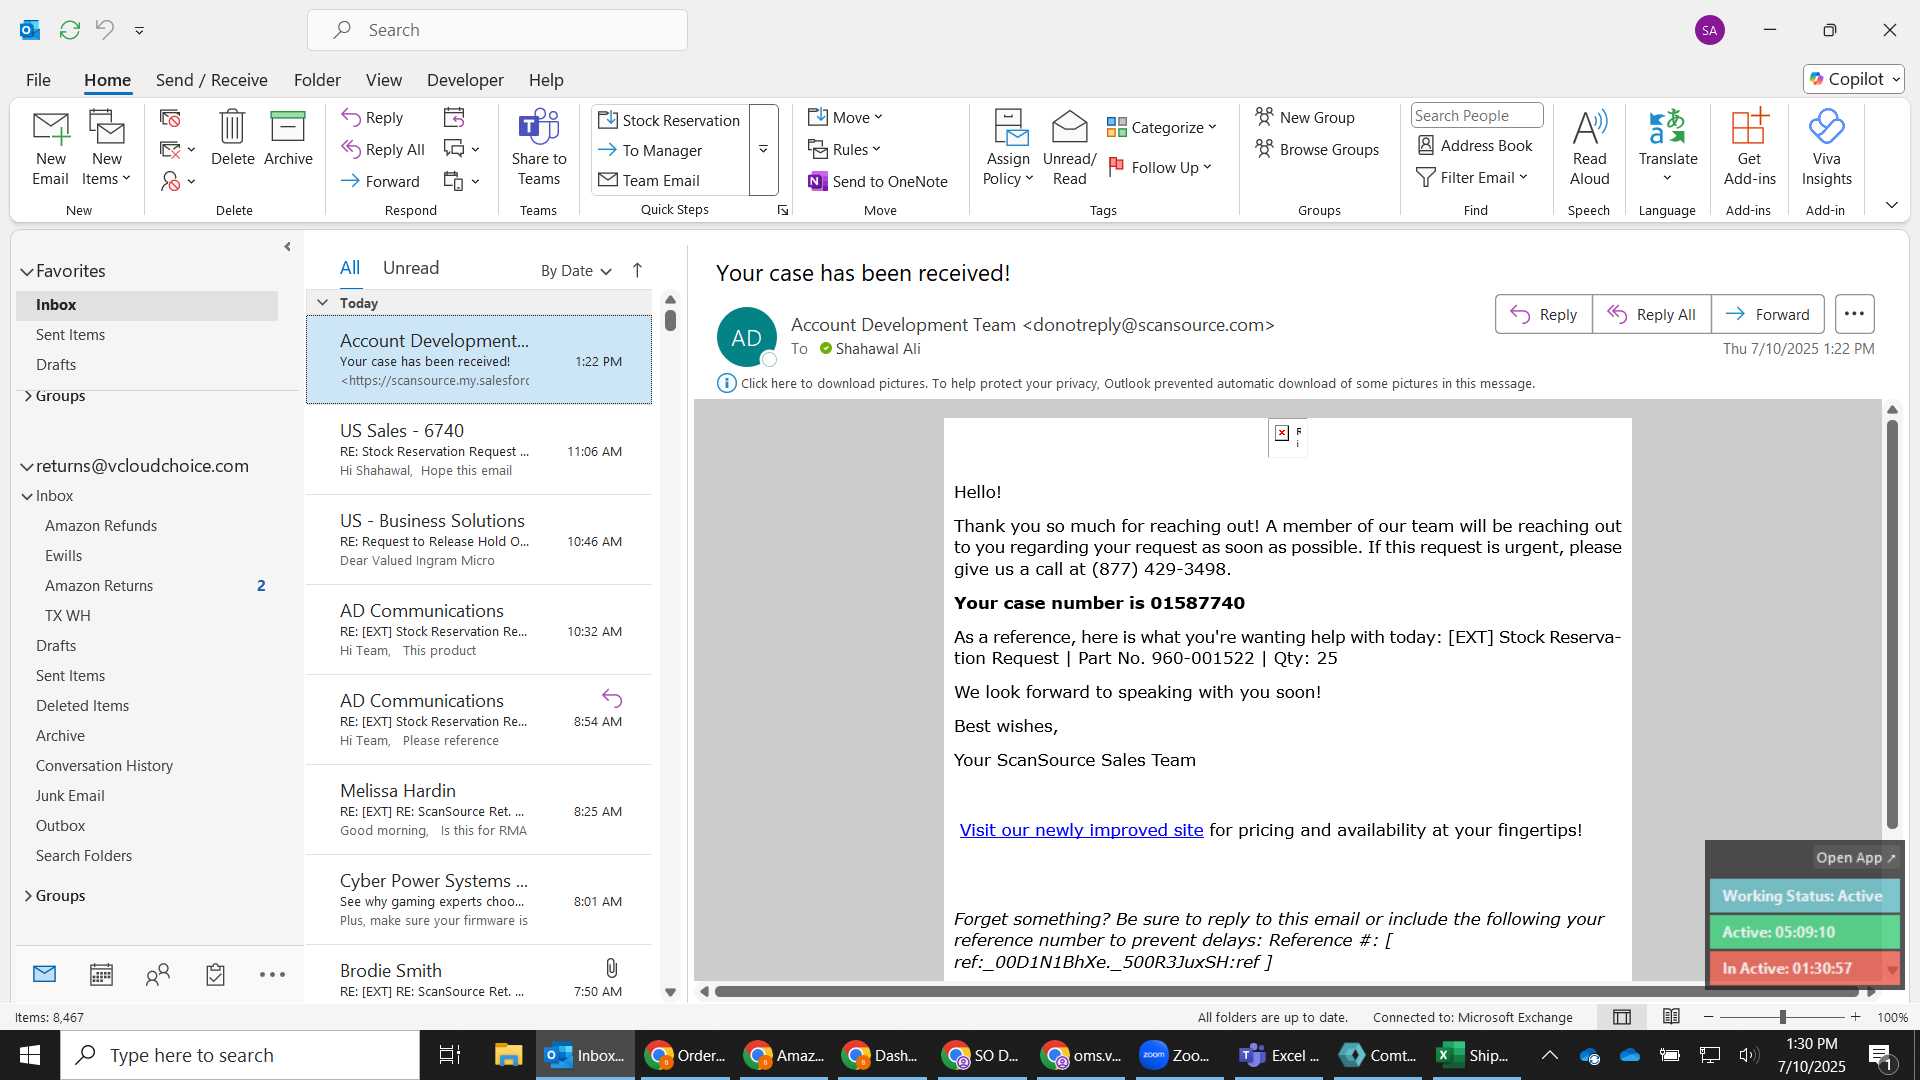Open 'Visit our newly improved site' link
This screenshot has width=1920, height=1080.
point(1081,830)
